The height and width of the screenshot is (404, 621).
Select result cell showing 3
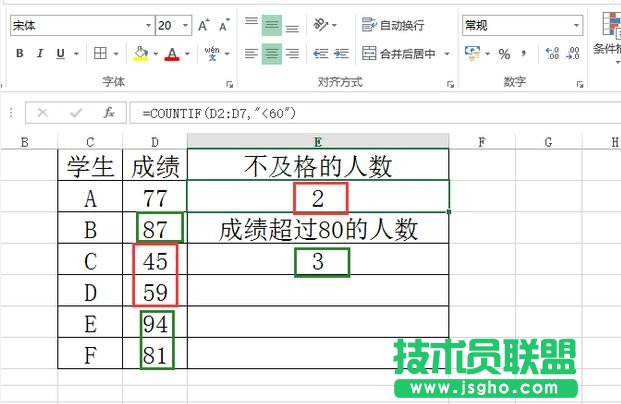tap(318, 259)
